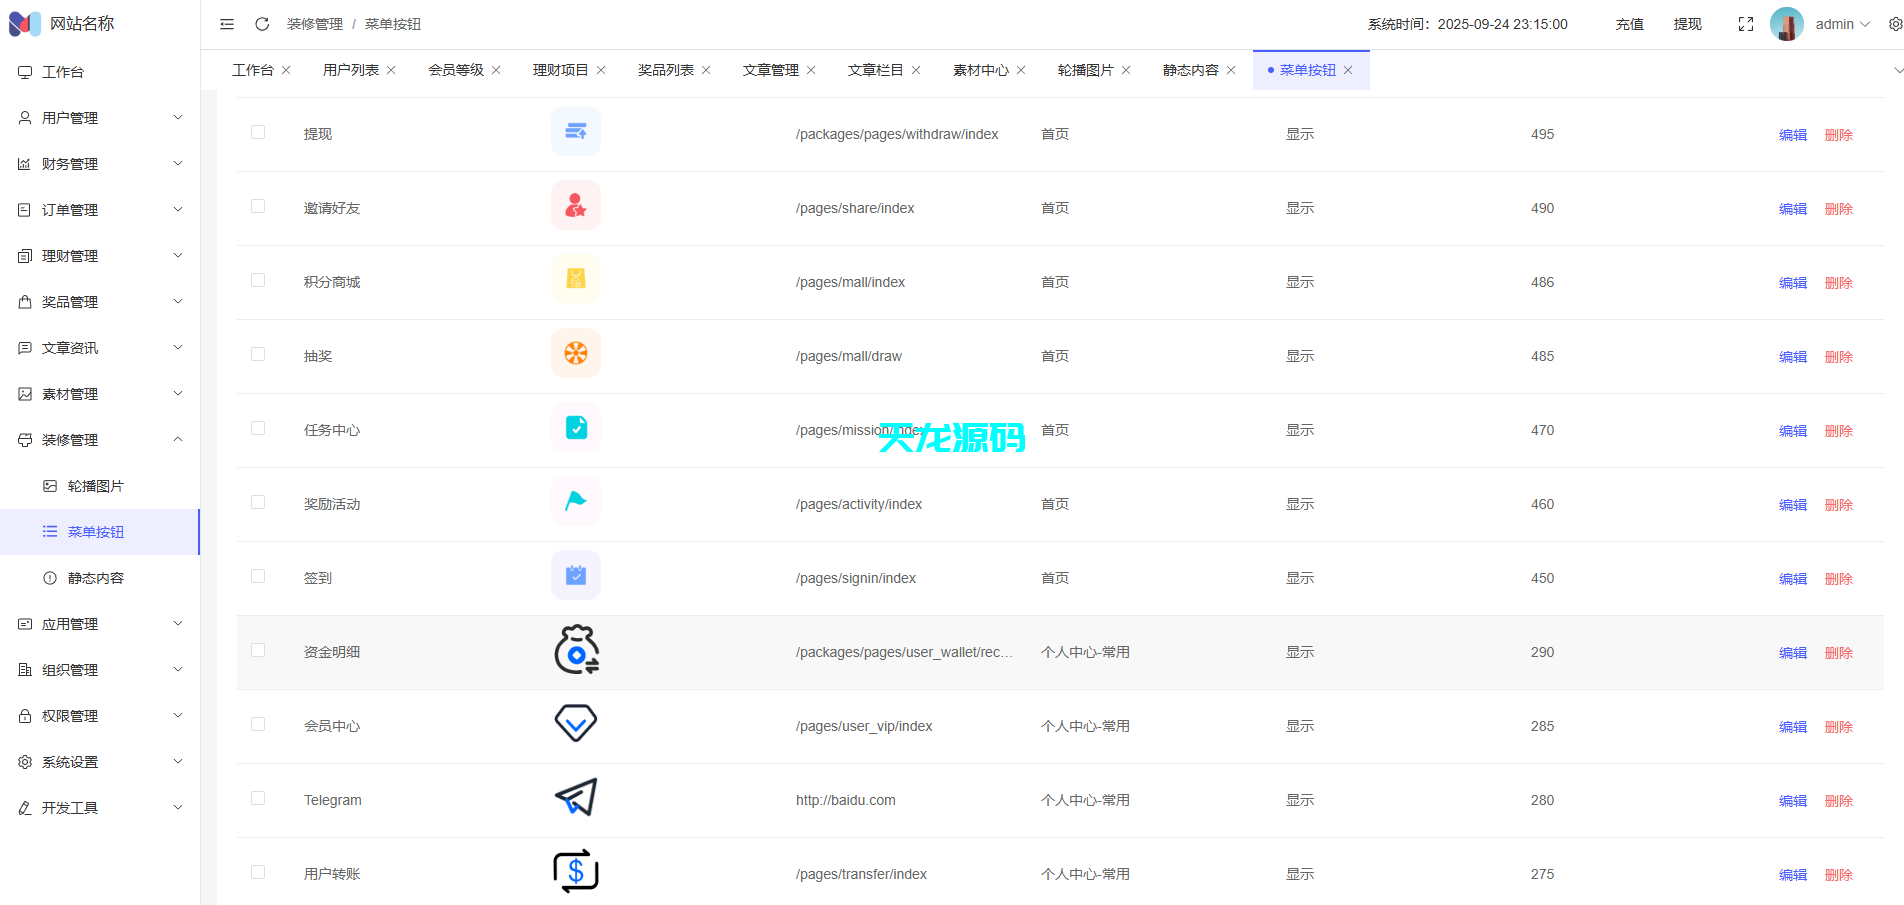Image resolution: width=1904 pixels, height=905 pixels.
Task: Click the sidebar collapse hamburger icon
Action: point(226,23)
